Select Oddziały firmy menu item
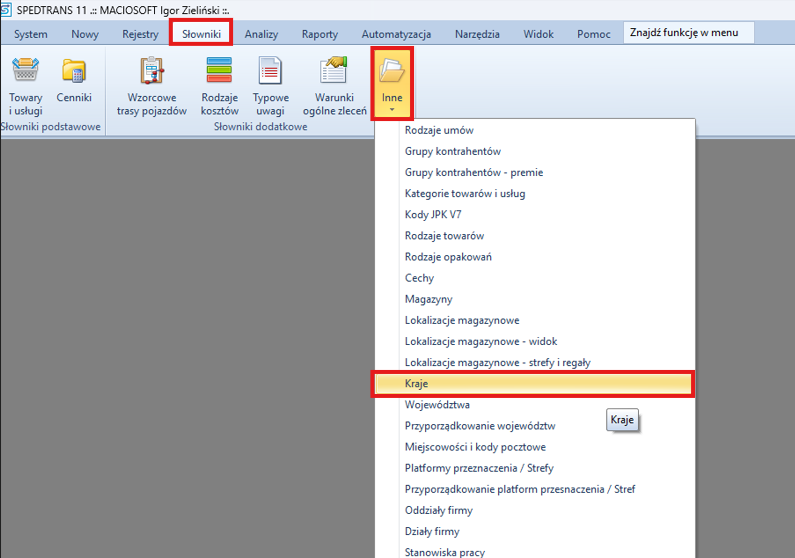The height and width of the screenshot is (558, 795). point(439,510)
